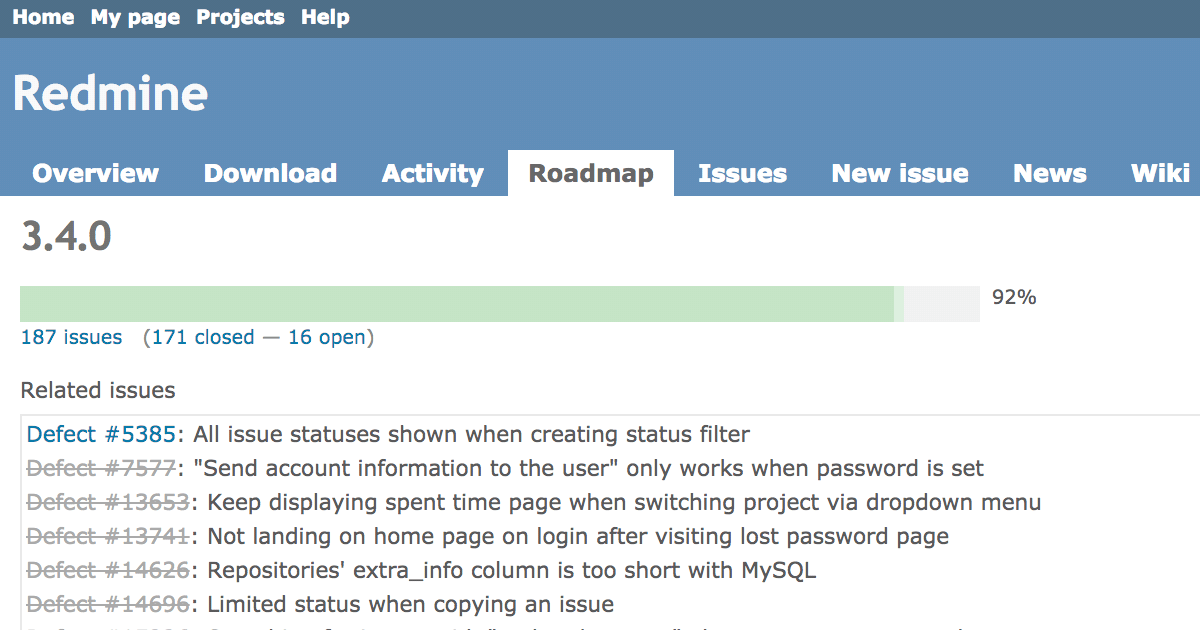Viewport: 1200px width, 630px height.
Task: Open Help in top navigation
Action: pyautogui.click(x=325, y=18)
